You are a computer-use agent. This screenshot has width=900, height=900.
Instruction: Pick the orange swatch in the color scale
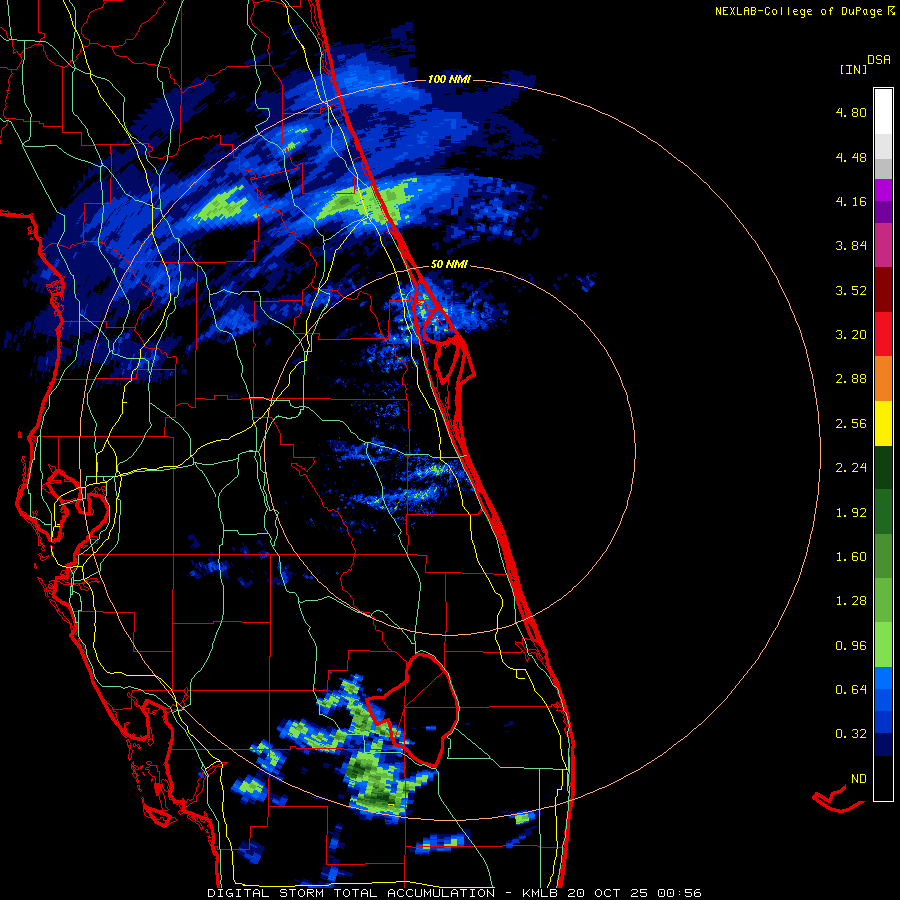883,379
